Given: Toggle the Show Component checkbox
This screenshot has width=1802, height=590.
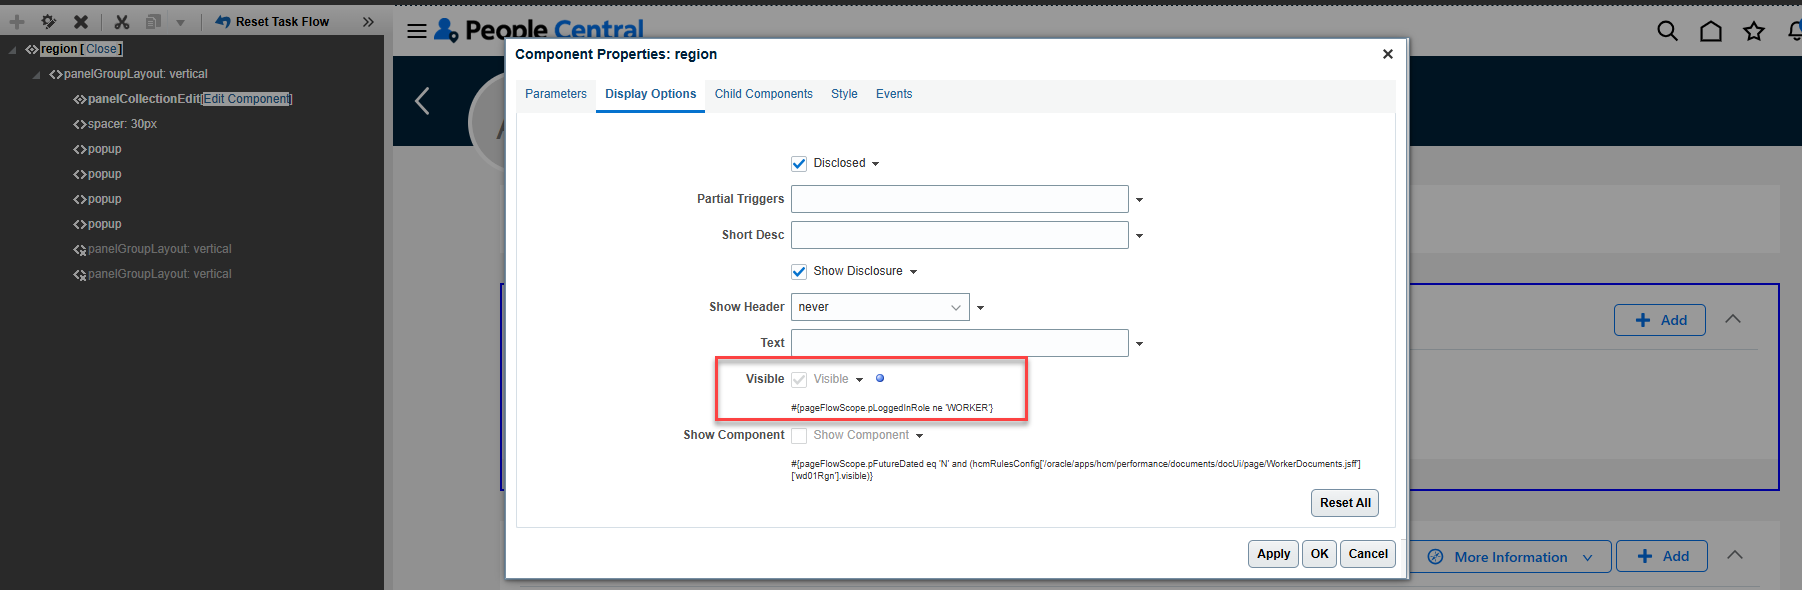Looking at the screenshot, I should (x=799, y=436).
